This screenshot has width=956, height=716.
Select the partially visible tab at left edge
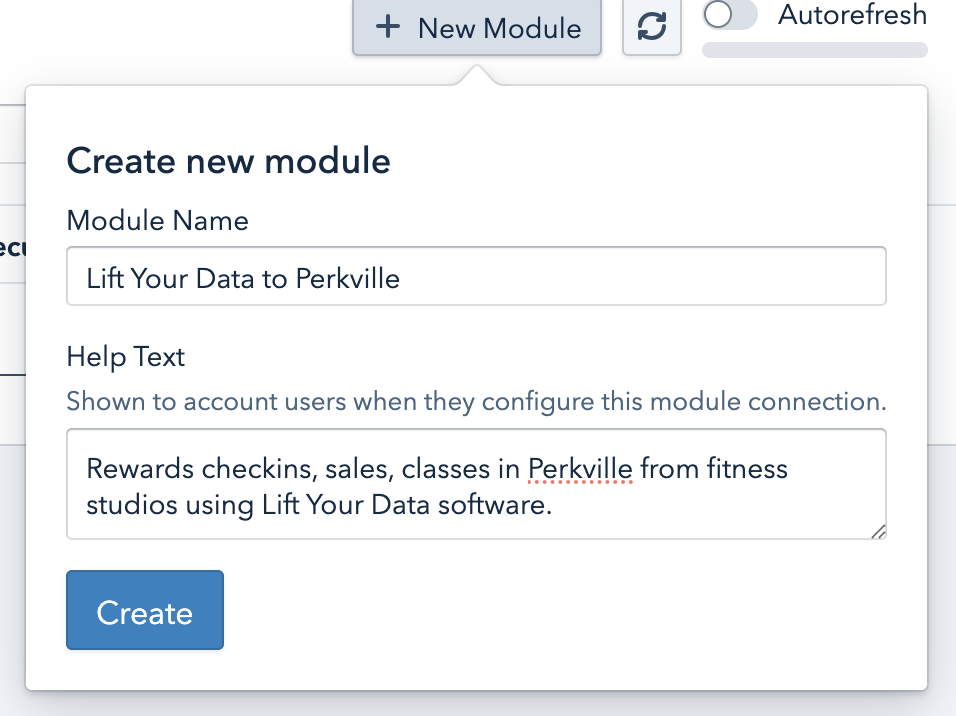pyautogui.click(x=12, y=249)
